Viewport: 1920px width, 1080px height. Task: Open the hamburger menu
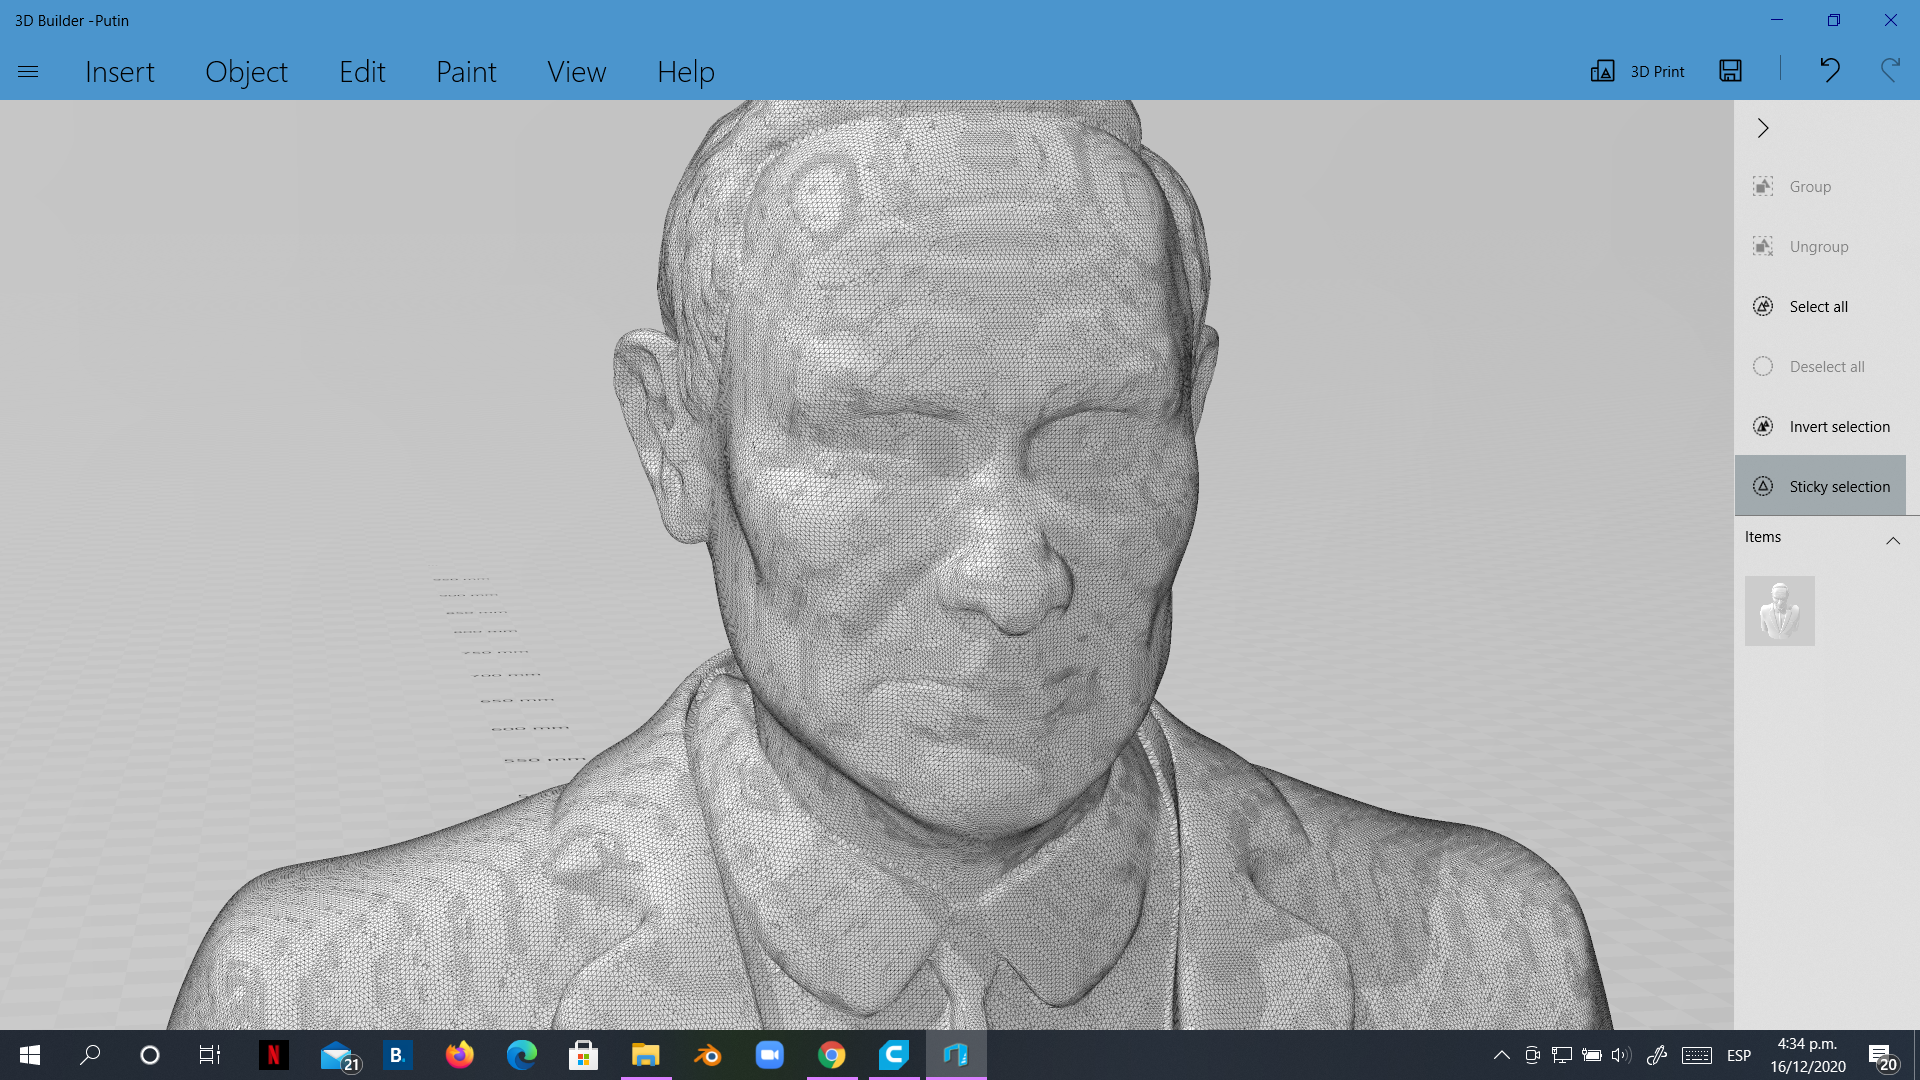point(28,71)
